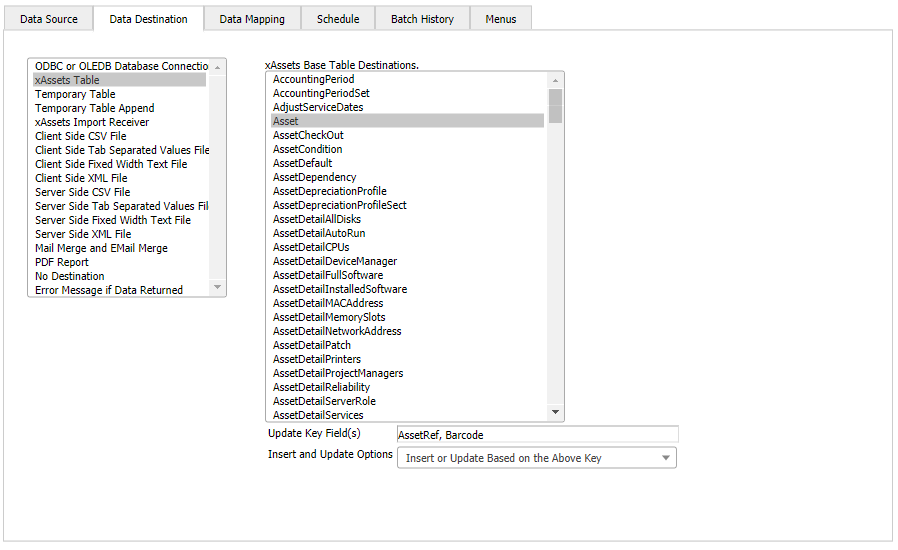This screenshot has width=898, height=550.
Task: Select AssetDefault table
Action: [x=407, y=164]
